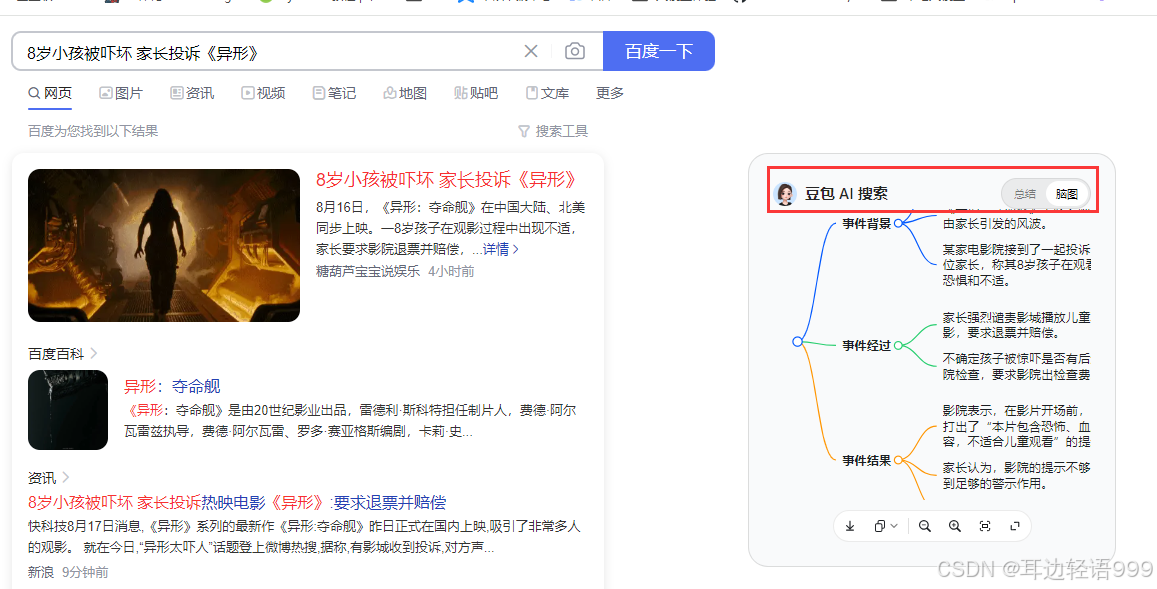Go to the 地图 tab

click(x=405, y=93)
